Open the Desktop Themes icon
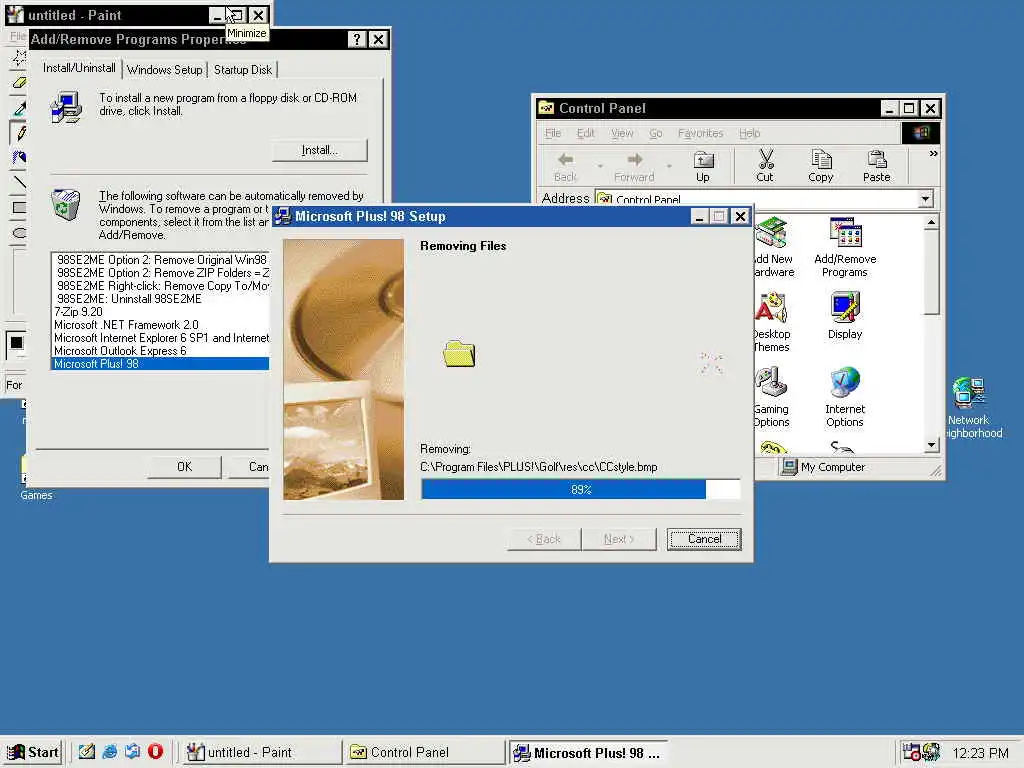1024x768 pixels. 772,323
